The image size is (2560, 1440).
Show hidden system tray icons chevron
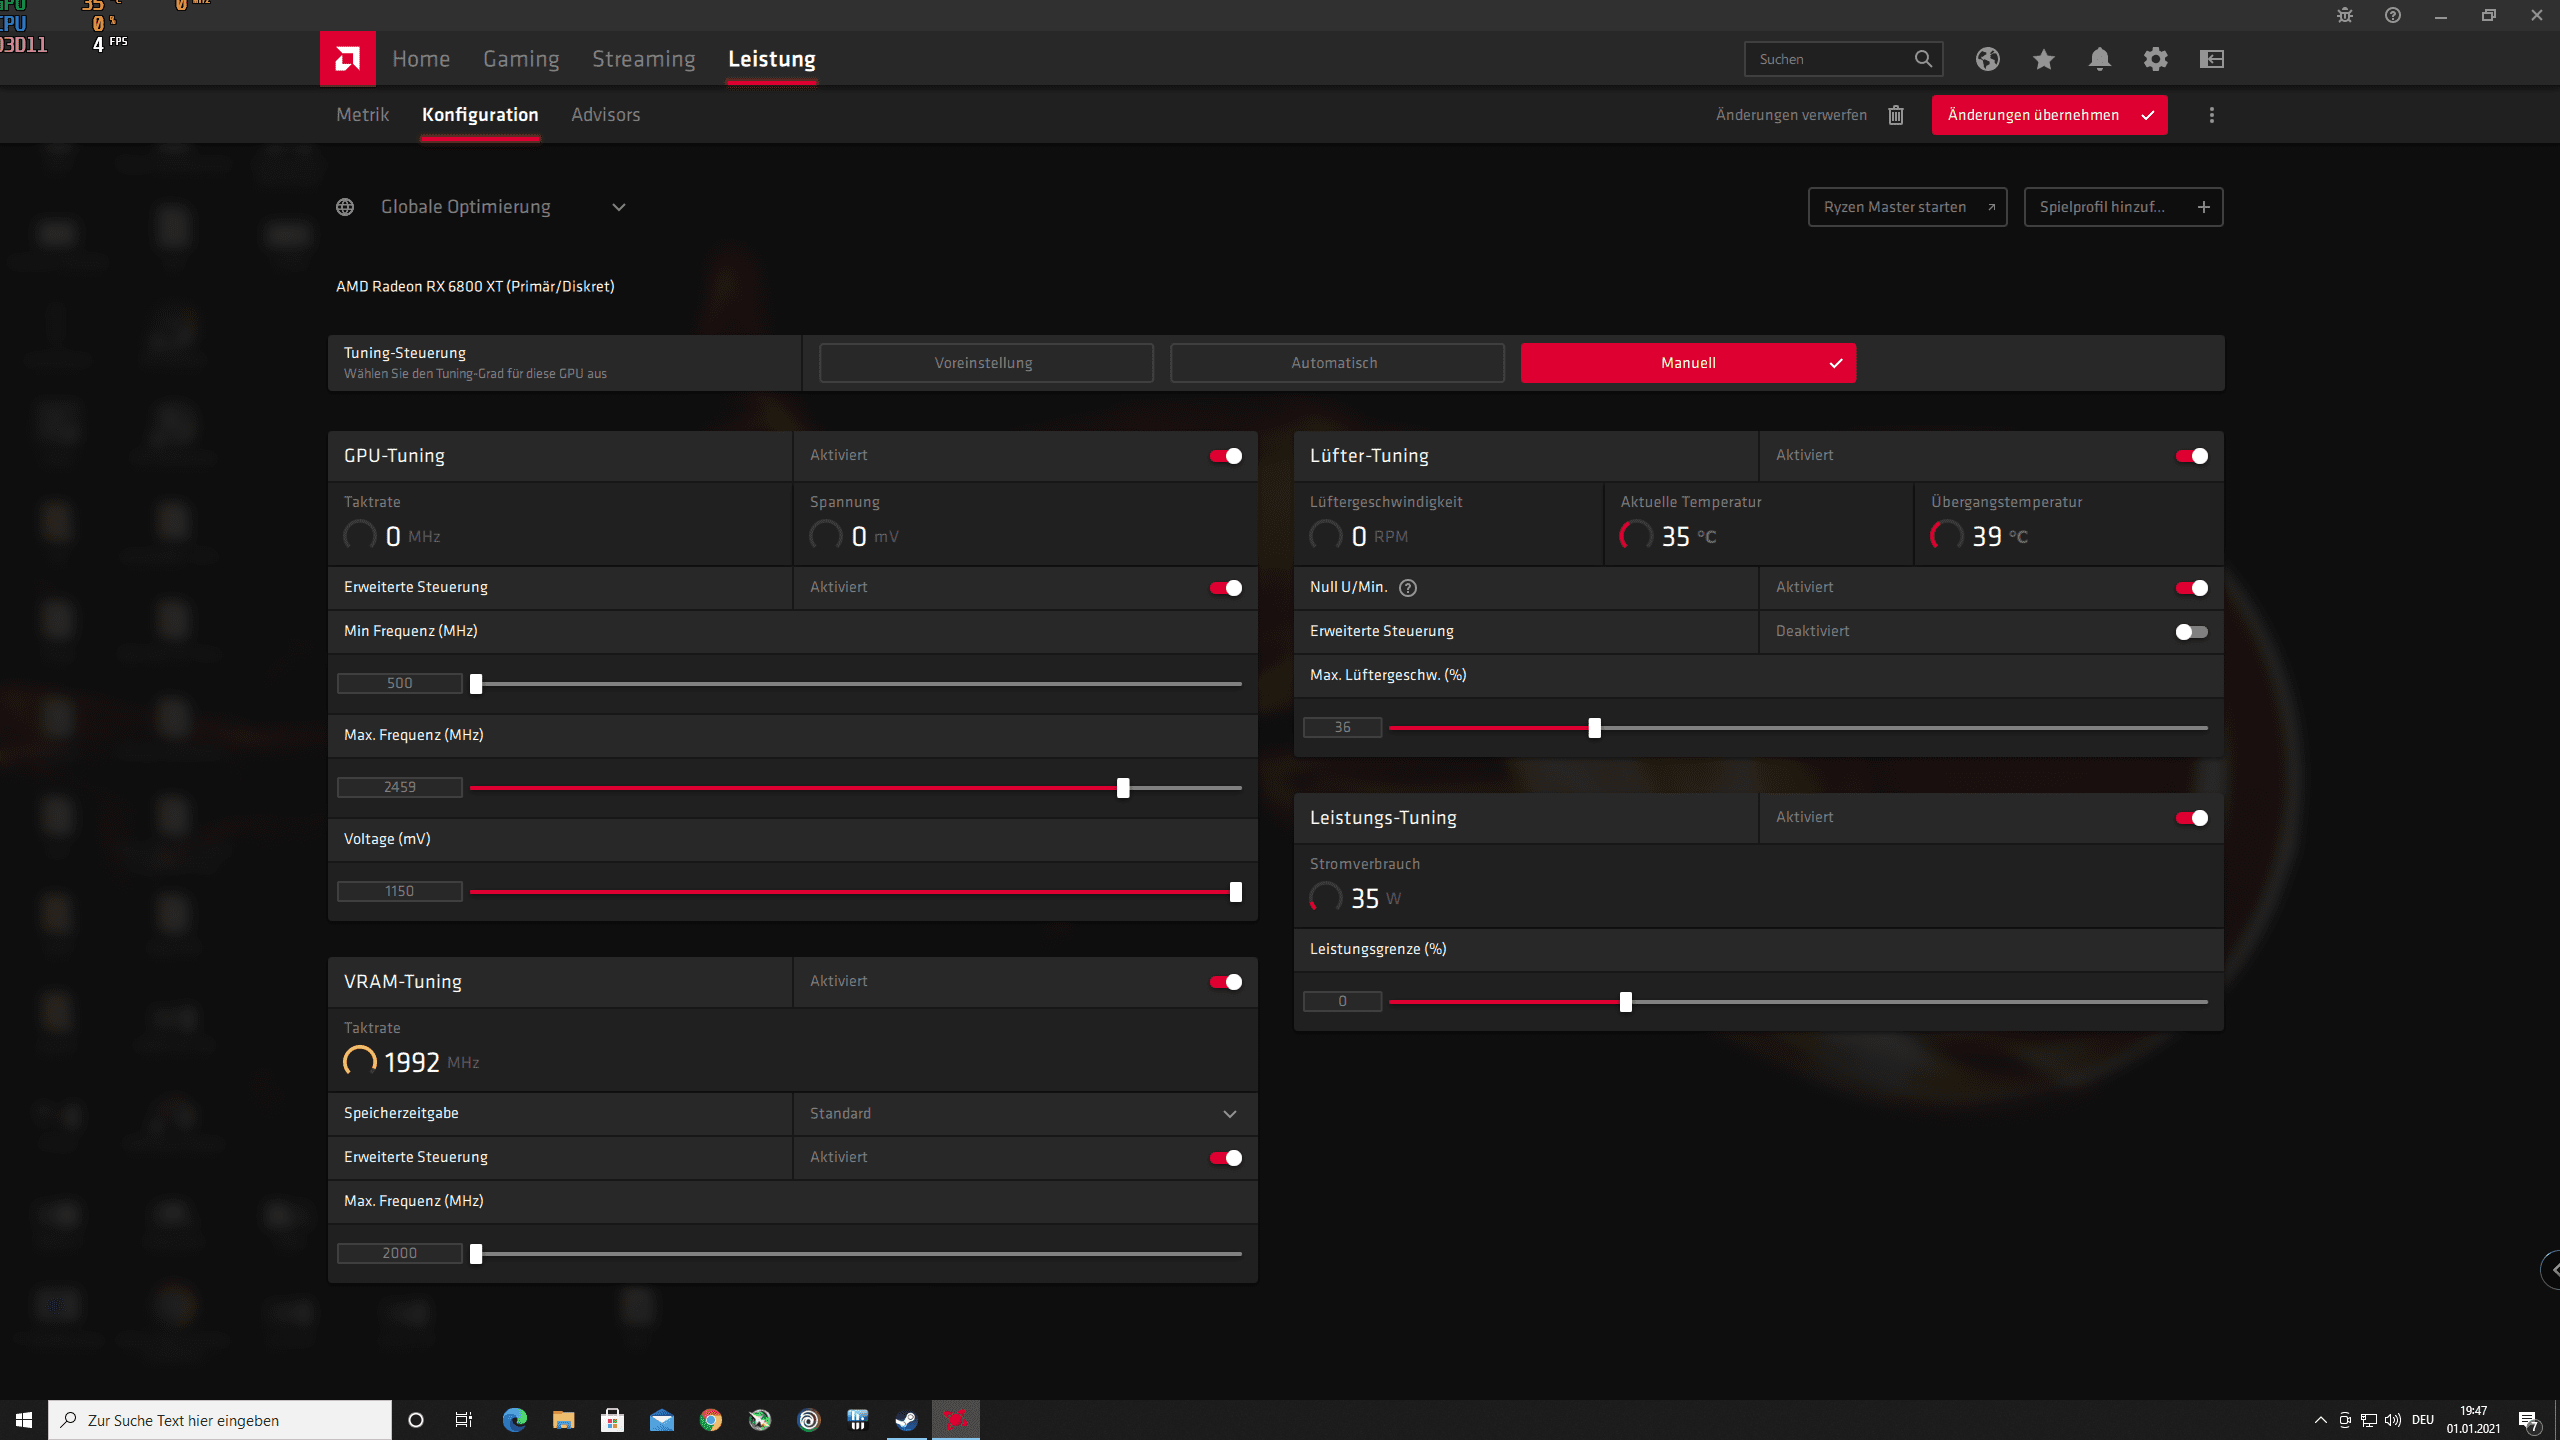(2320, 1420)
